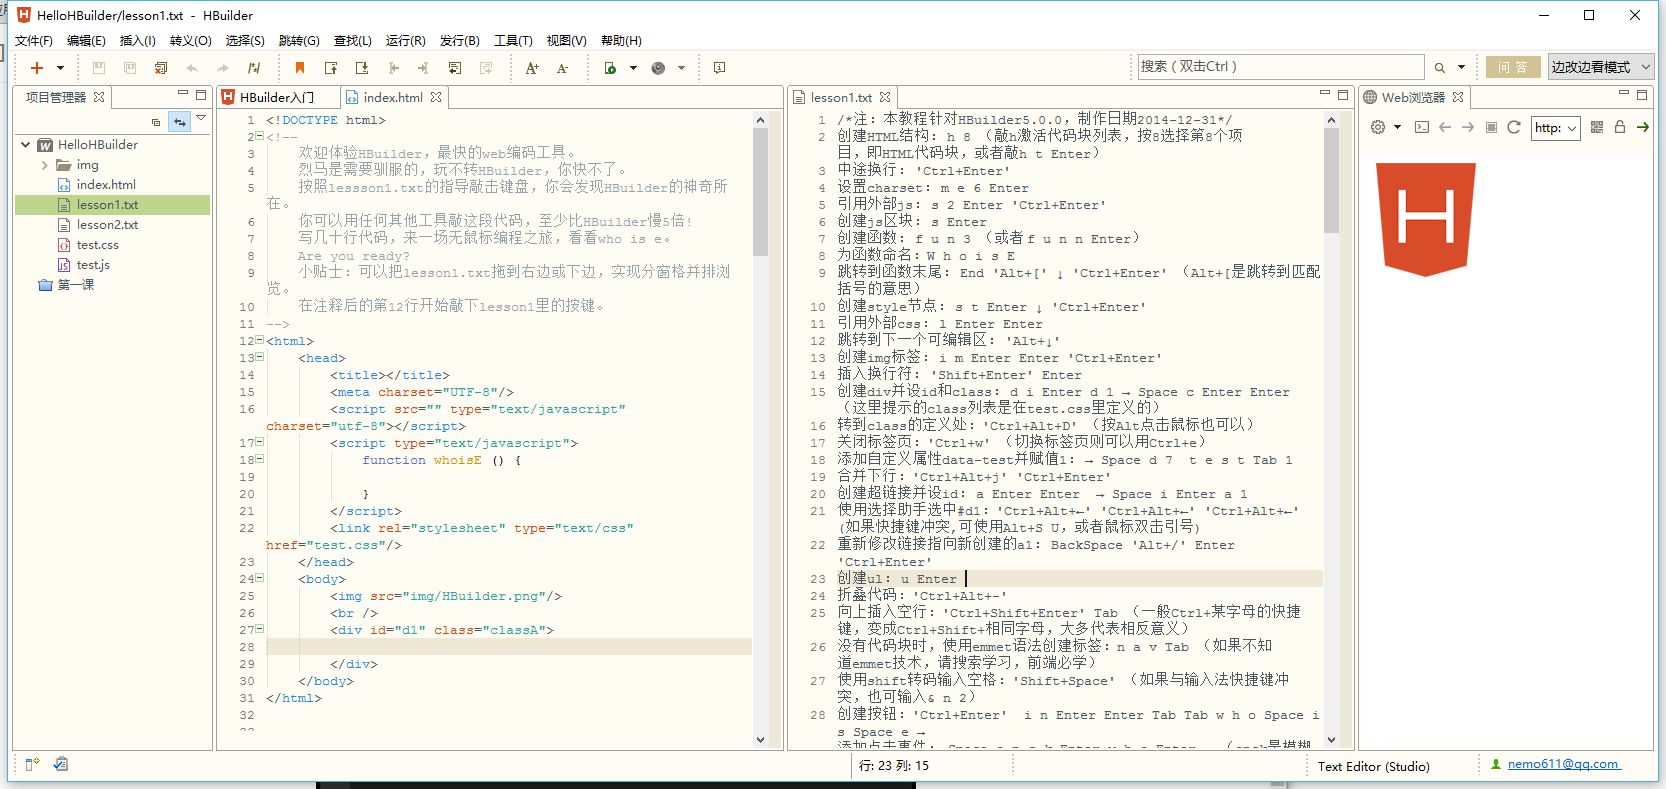Close the Web浏览器 tab
The image size is (1666, 789).
1458,97
